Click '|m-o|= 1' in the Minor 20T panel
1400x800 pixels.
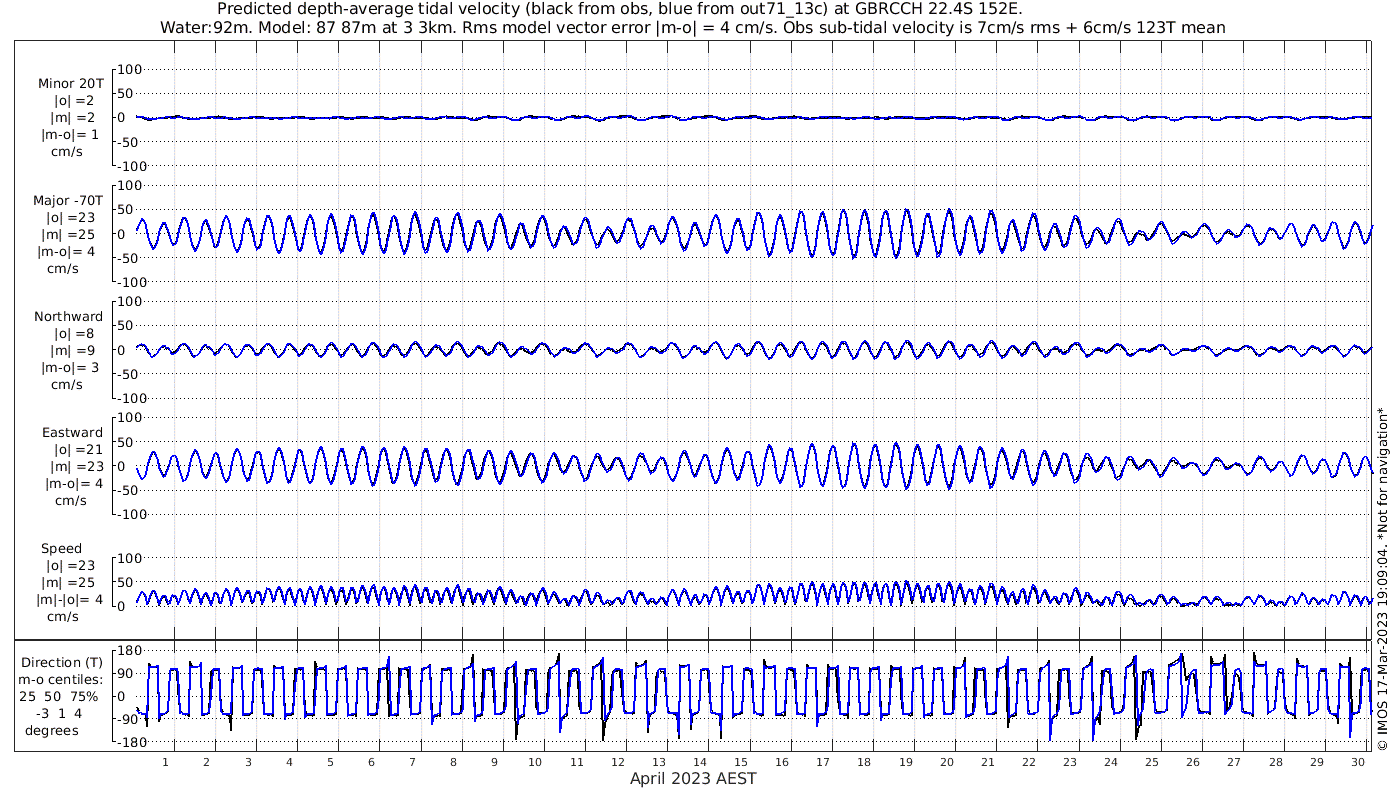click(70, 135)
